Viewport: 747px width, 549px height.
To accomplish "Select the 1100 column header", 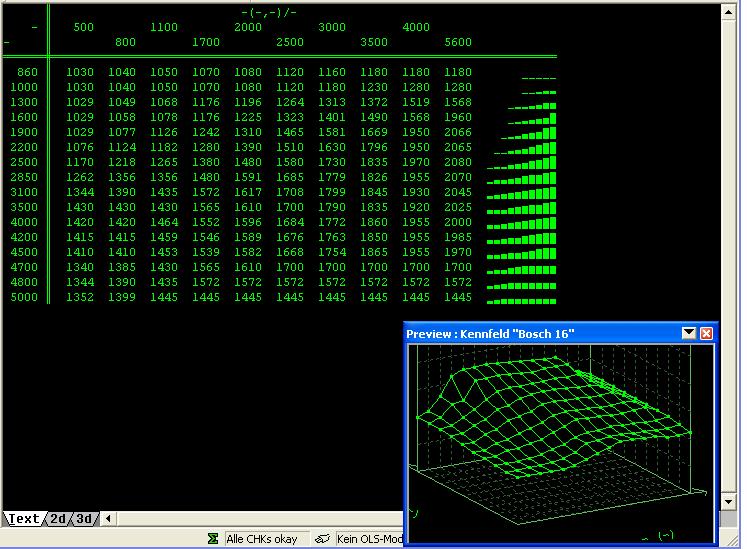I will pyautogui.click(x=164, y=27).
